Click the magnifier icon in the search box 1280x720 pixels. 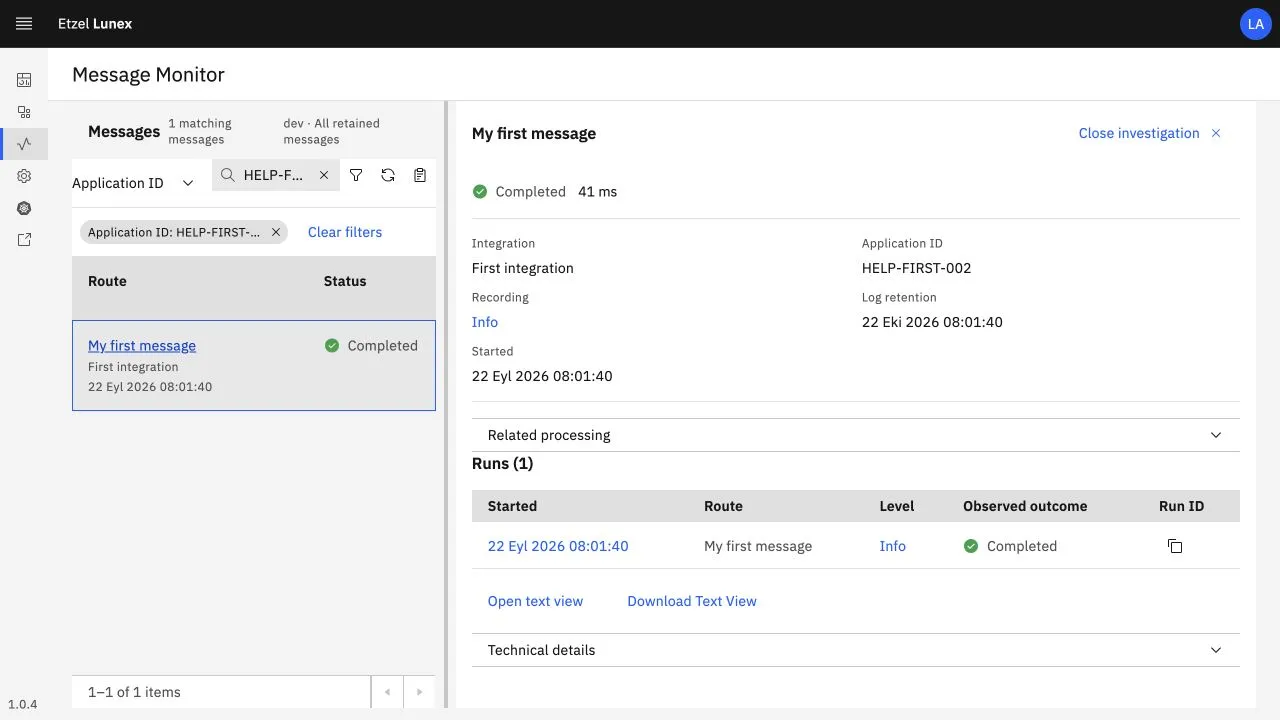[x=228, y=175]
